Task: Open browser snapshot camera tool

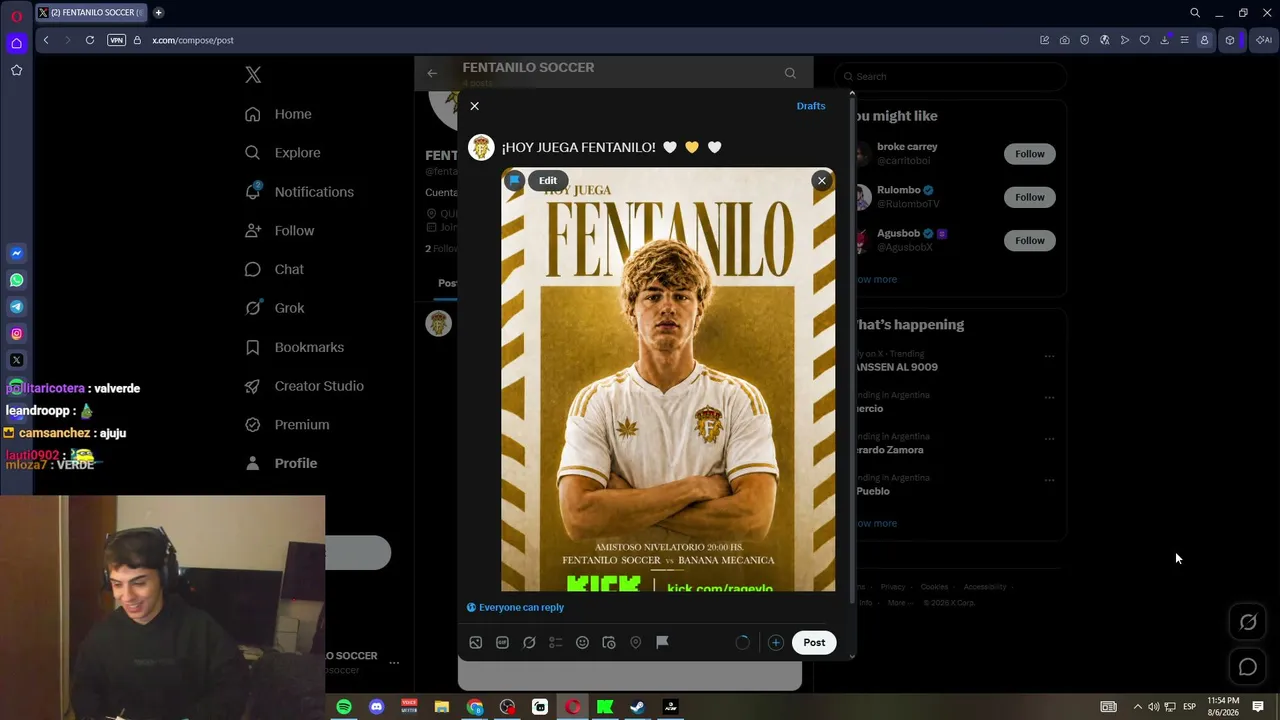Action: pos(1065,40)
